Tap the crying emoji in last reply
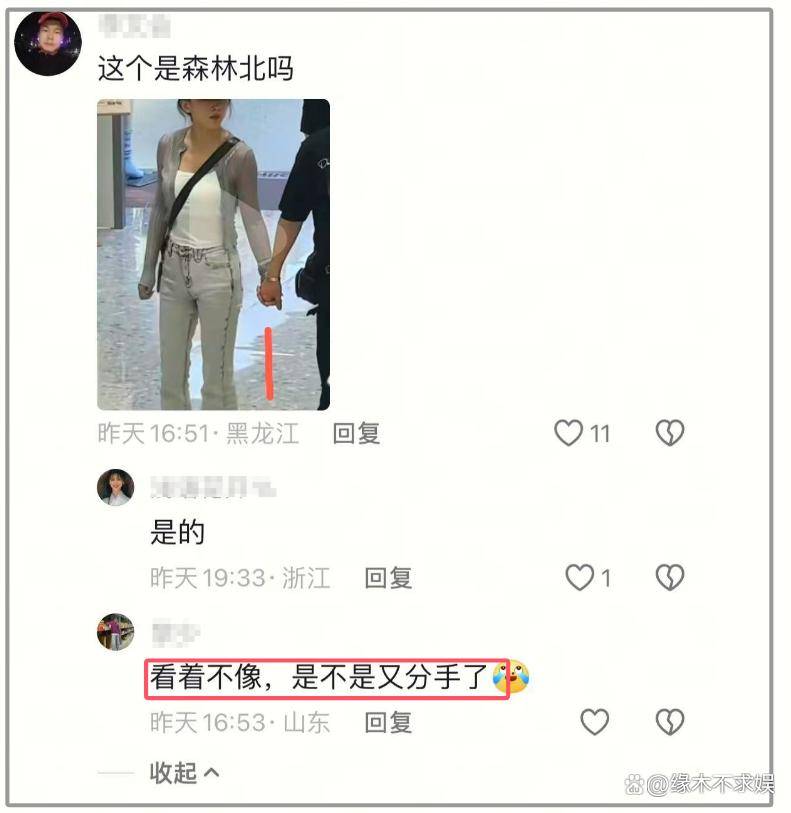 coord(511,677)
